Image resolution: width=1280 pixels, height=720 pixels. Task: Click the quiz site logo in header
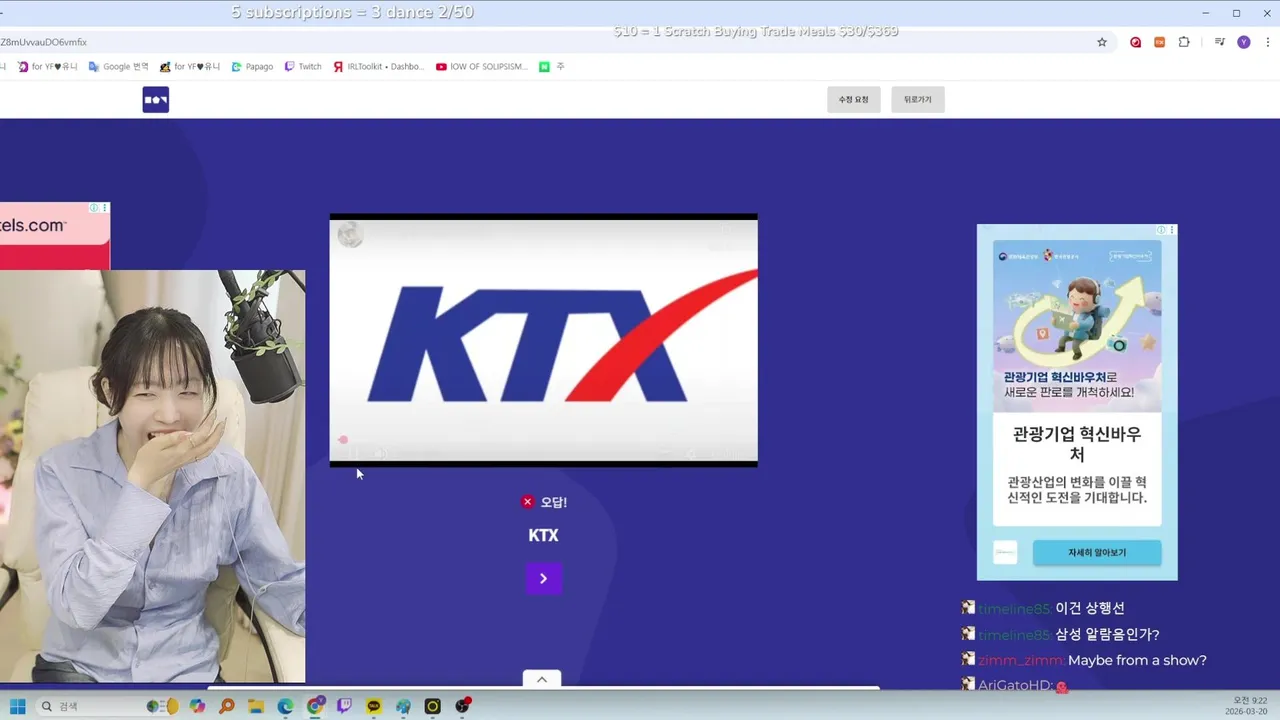[x=155, y=100]
